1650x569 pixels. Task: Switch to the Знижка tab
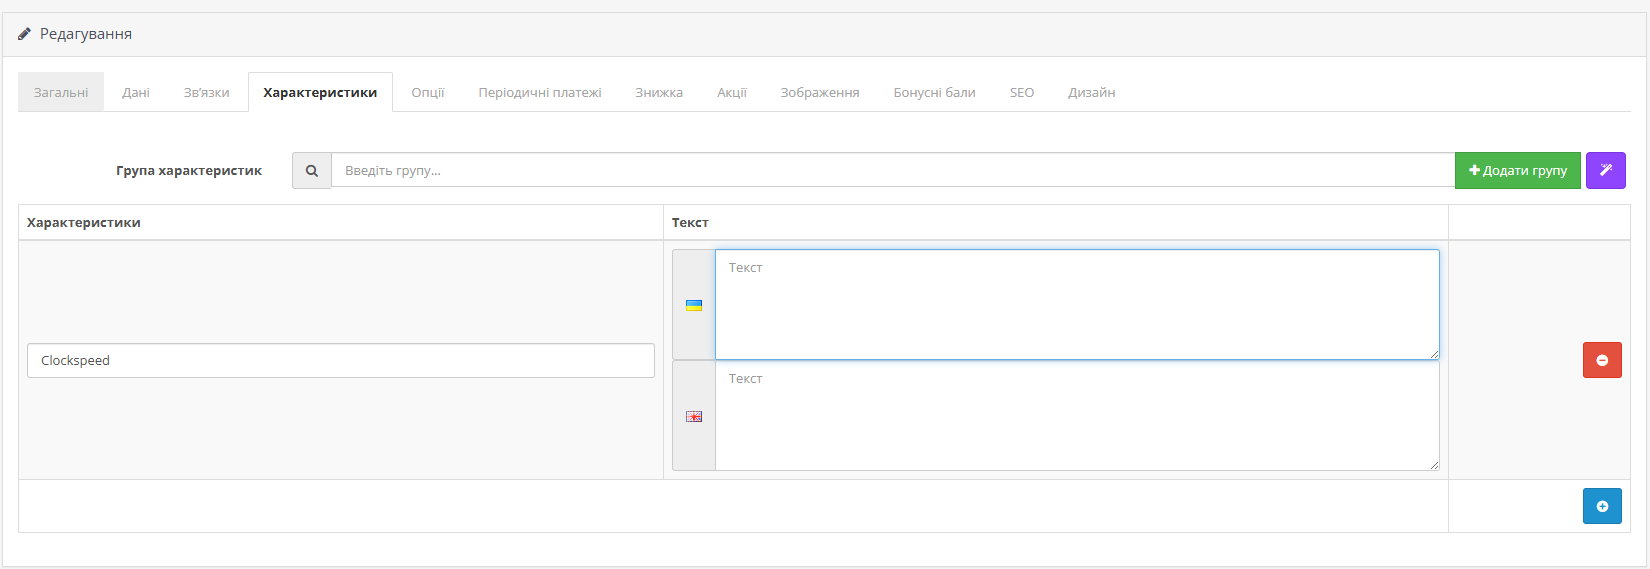[x=659, y=92]
